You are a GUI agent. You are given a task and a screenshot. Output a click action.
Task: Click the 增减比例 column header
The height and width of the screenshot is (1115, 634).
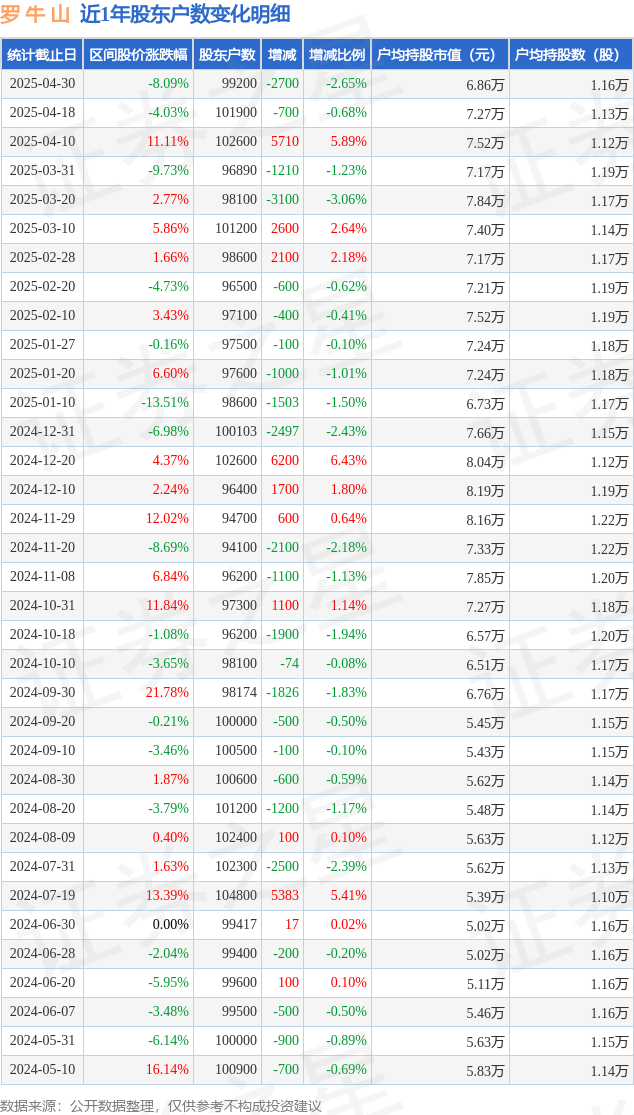tap(337, 55)
